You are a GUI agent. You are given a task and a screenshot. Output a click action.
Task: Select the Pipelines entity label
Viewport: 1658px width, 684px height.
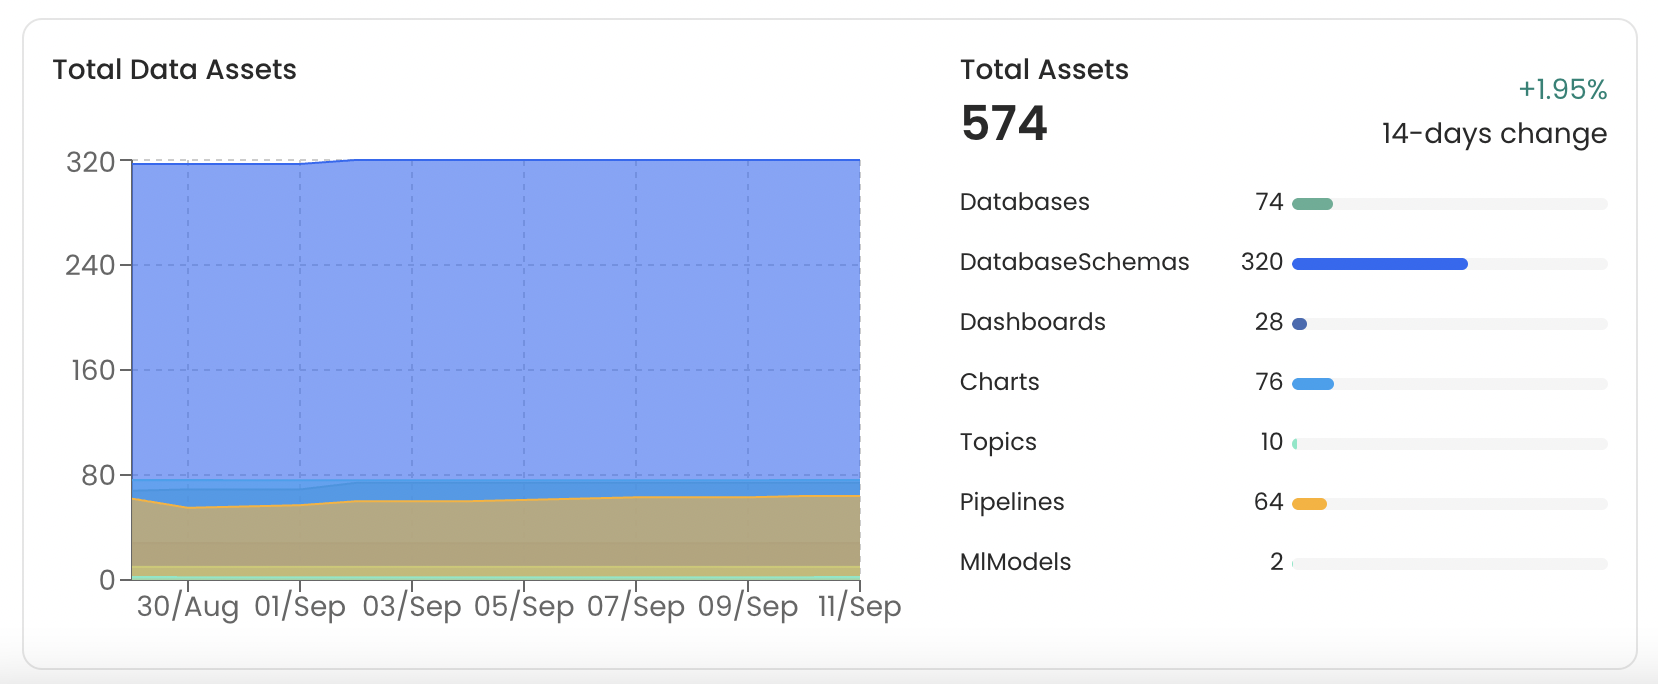click(x=1011, y=502)
